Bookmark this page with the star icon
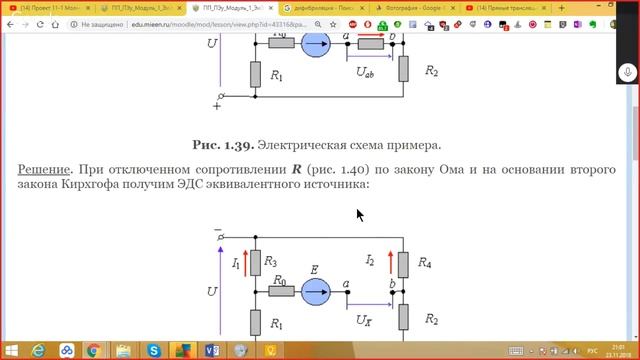This screenshot has width=640, height=360. point(333,24)
